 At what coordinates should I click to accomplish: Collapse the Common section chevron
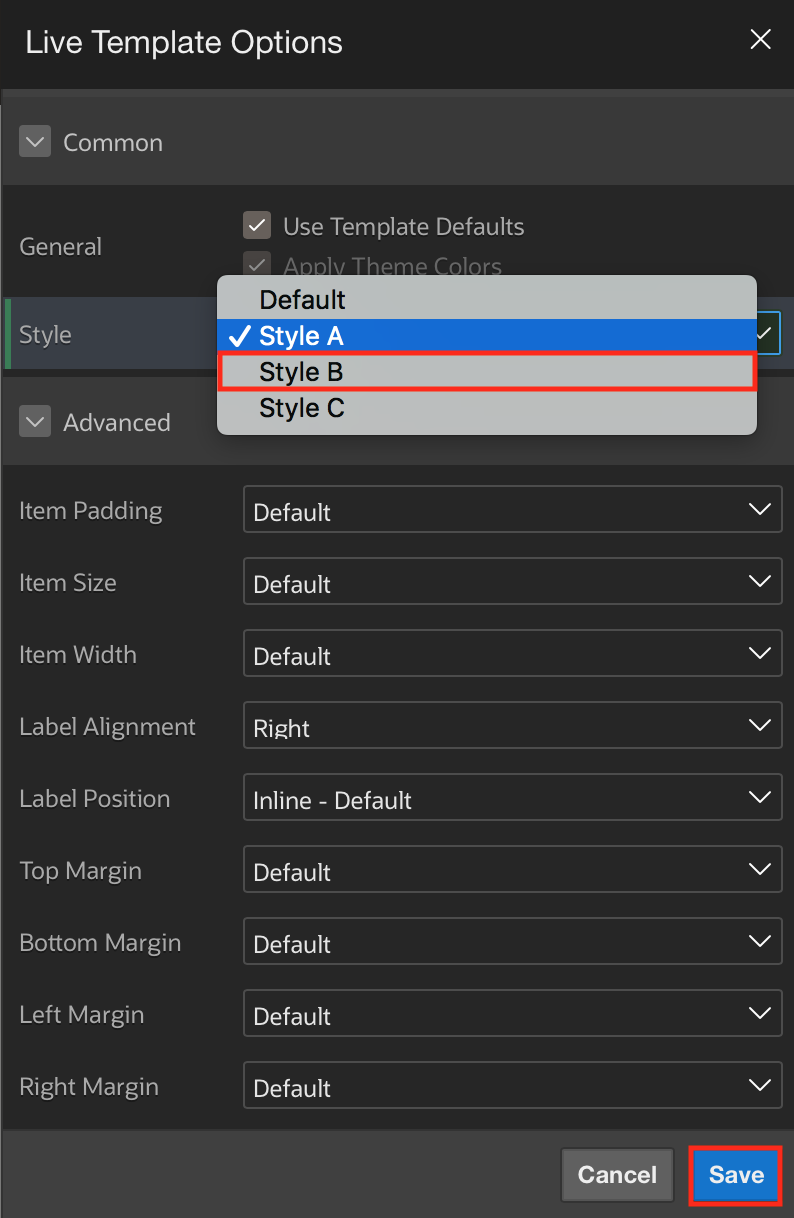36,142
